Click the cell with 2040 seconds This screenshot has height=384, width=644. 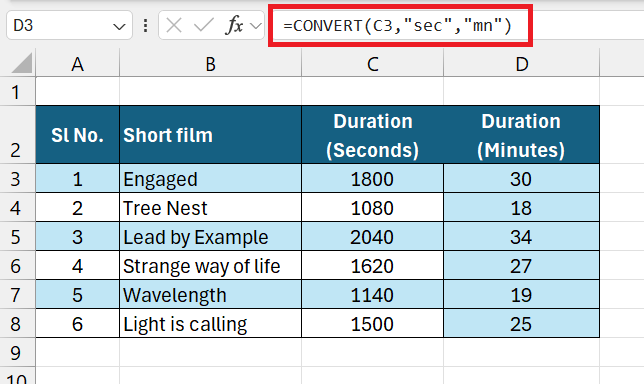(373, 237)
